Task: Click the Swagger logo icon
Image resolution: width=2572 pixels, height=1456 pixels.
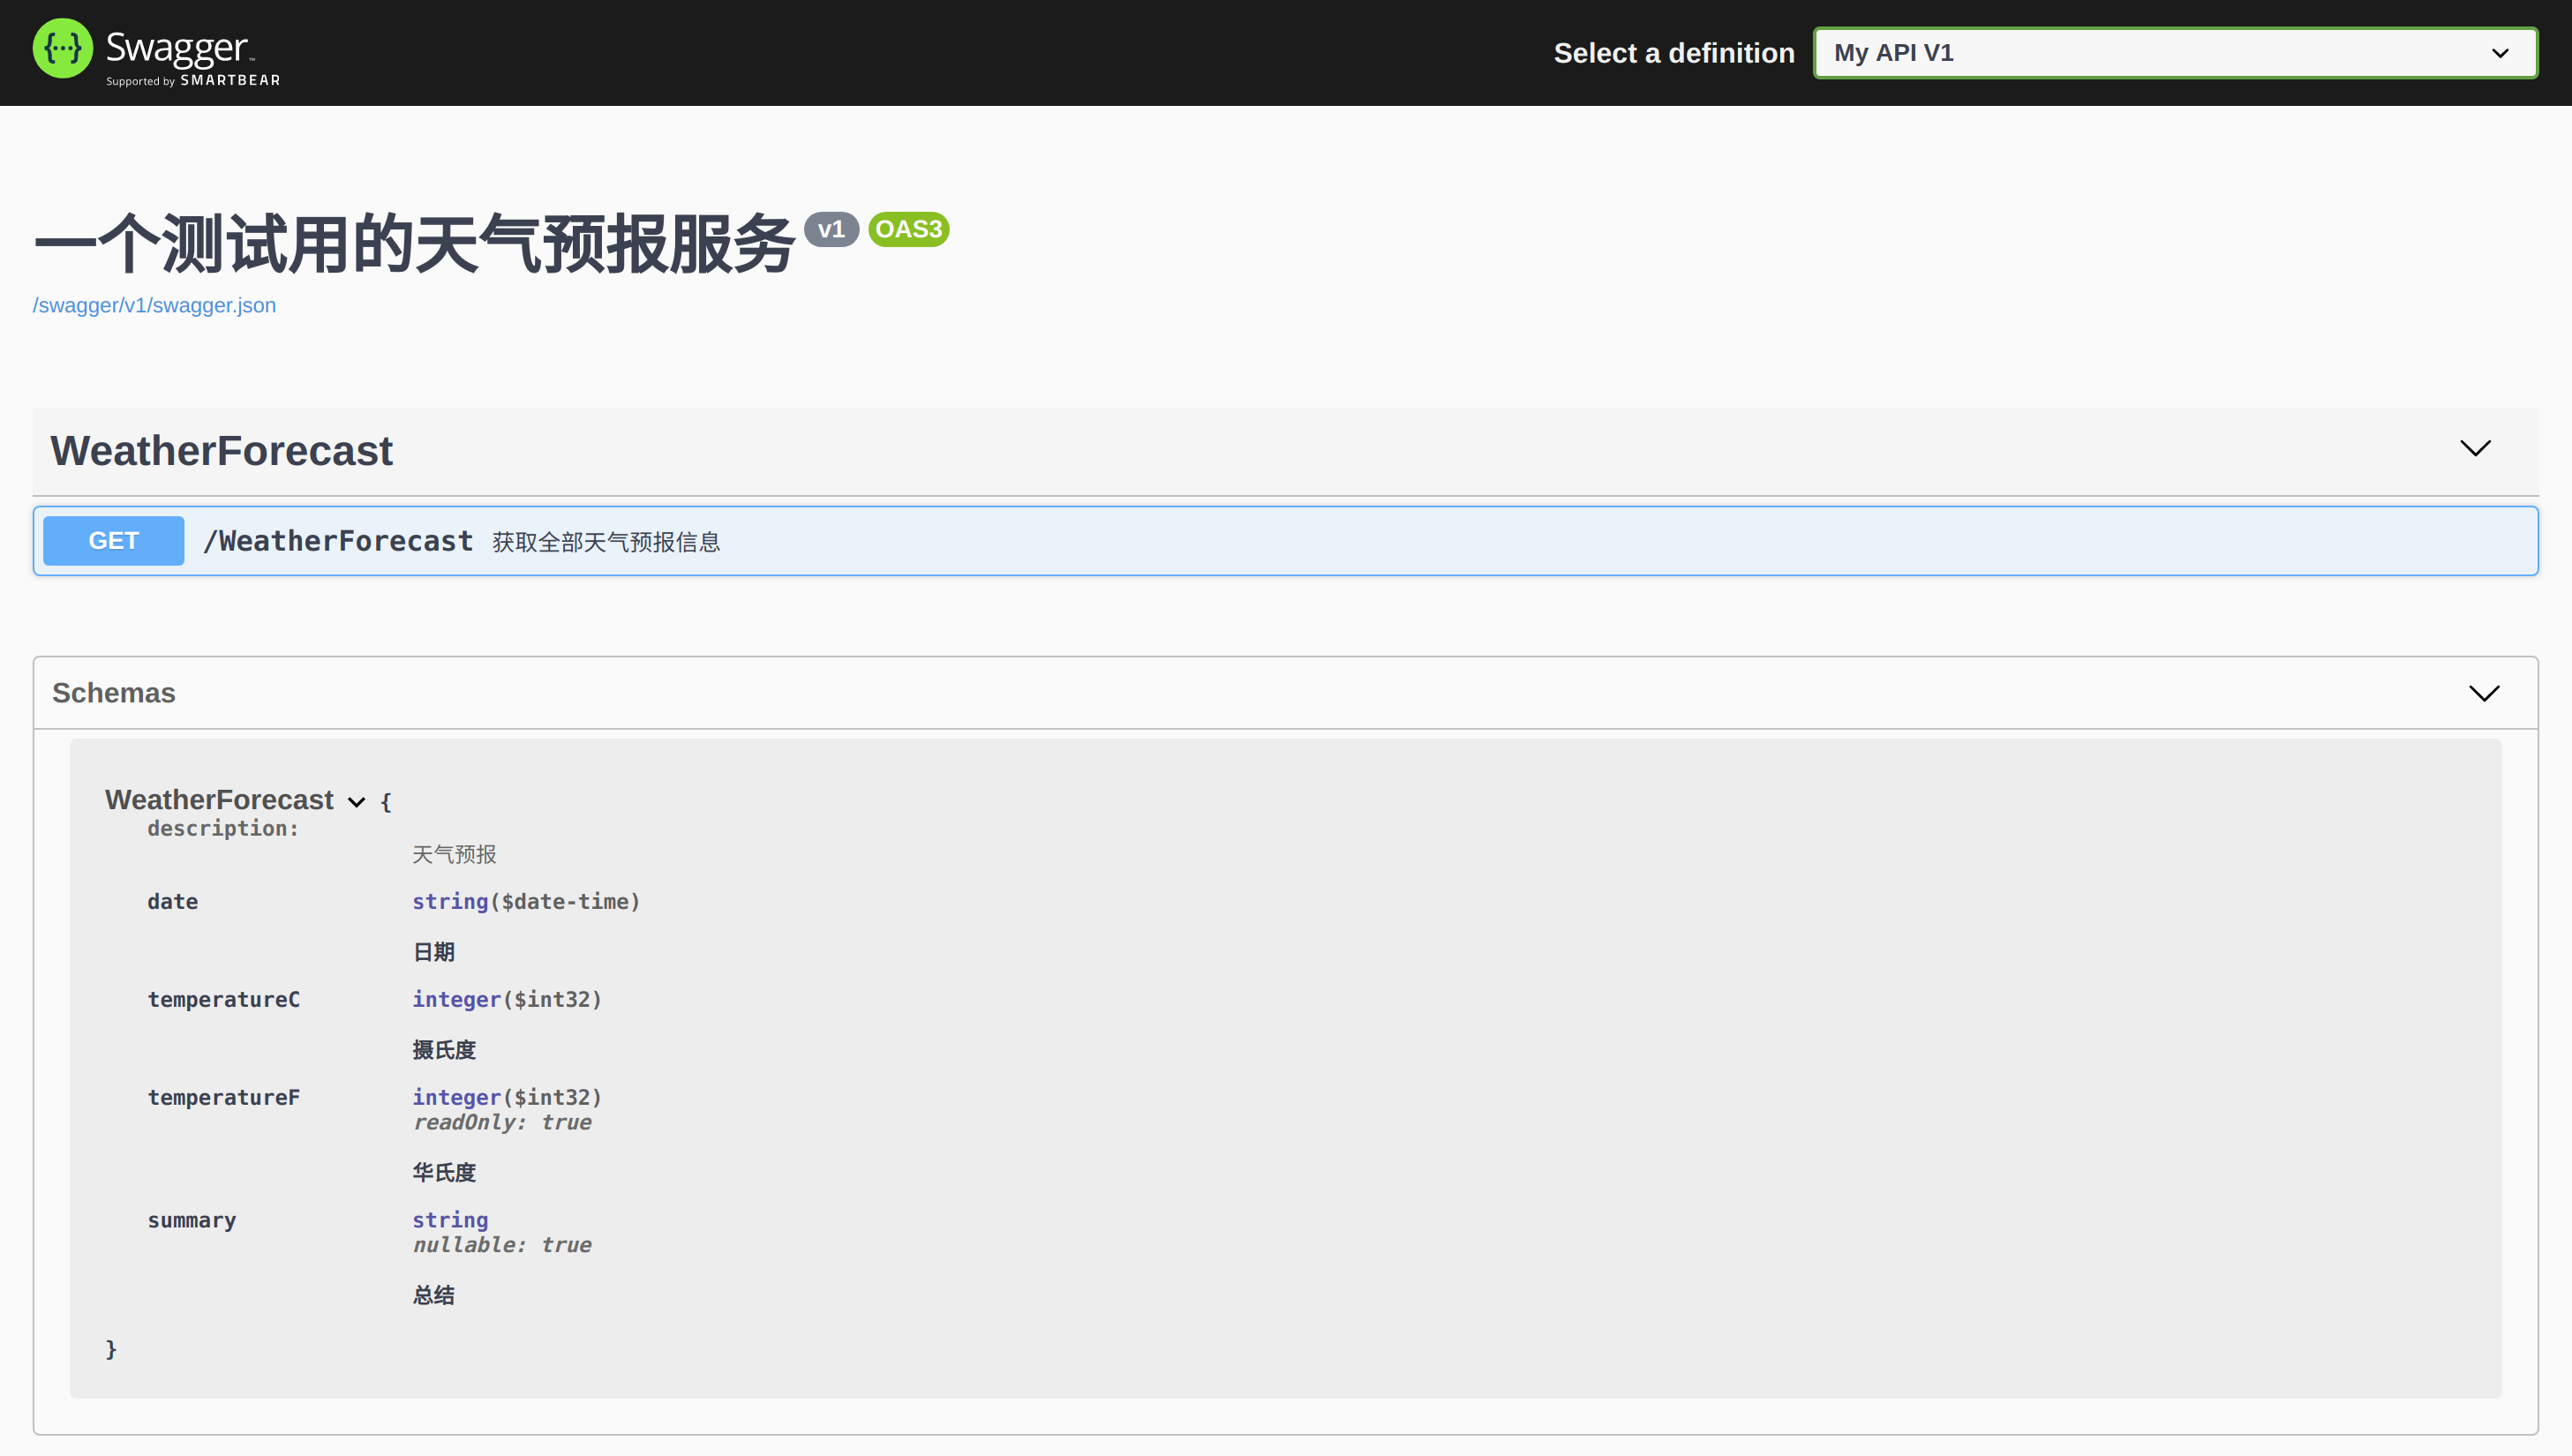Action: (x=62, y=49)
